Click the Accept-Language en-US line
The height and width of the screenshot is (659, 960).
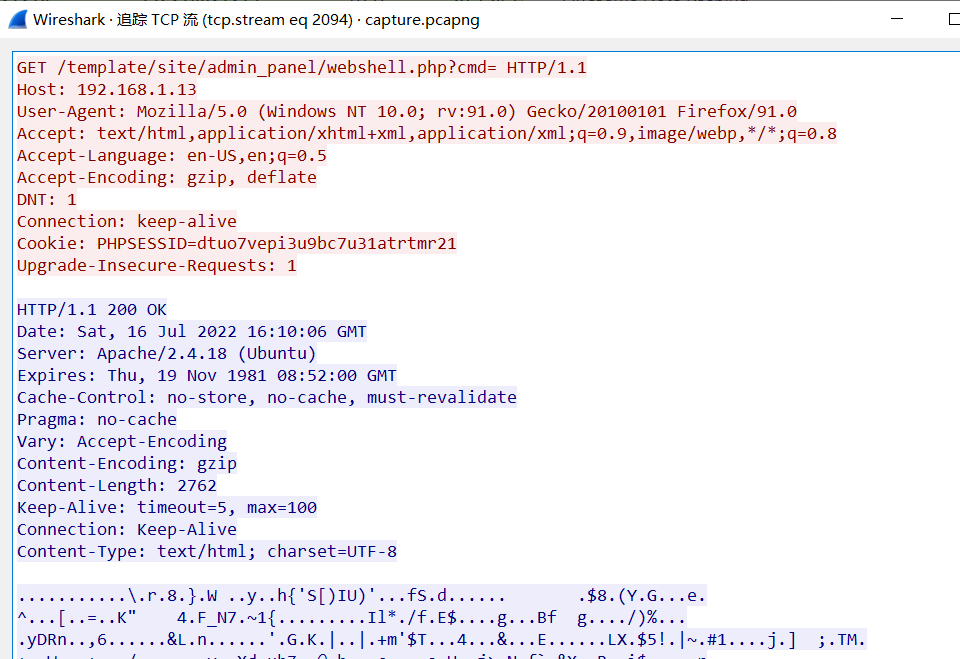[x=171, y=156]
